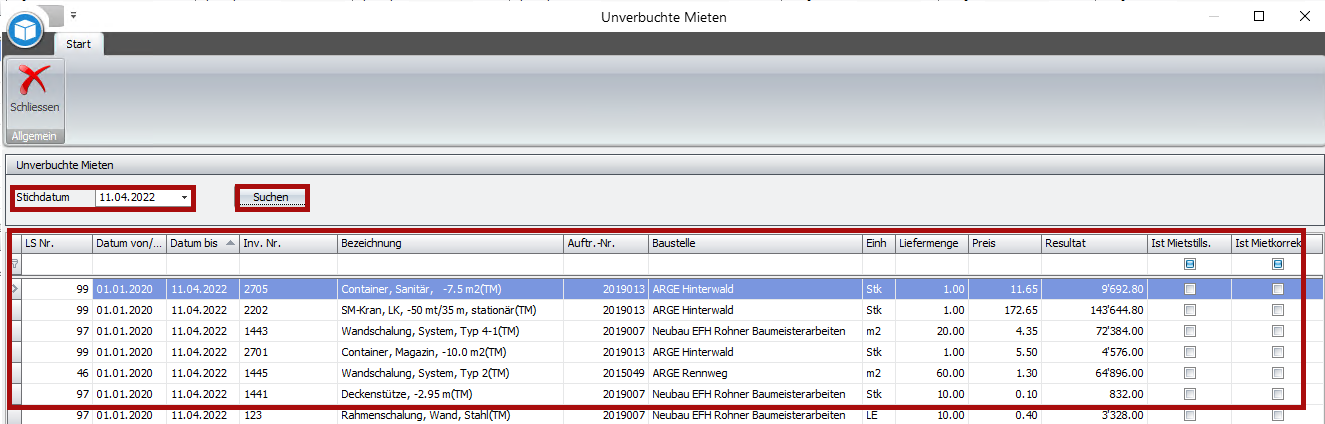Click the Auftr.-Nr. column header
The height and width of the screenshot is (424, 1325).
606,243
